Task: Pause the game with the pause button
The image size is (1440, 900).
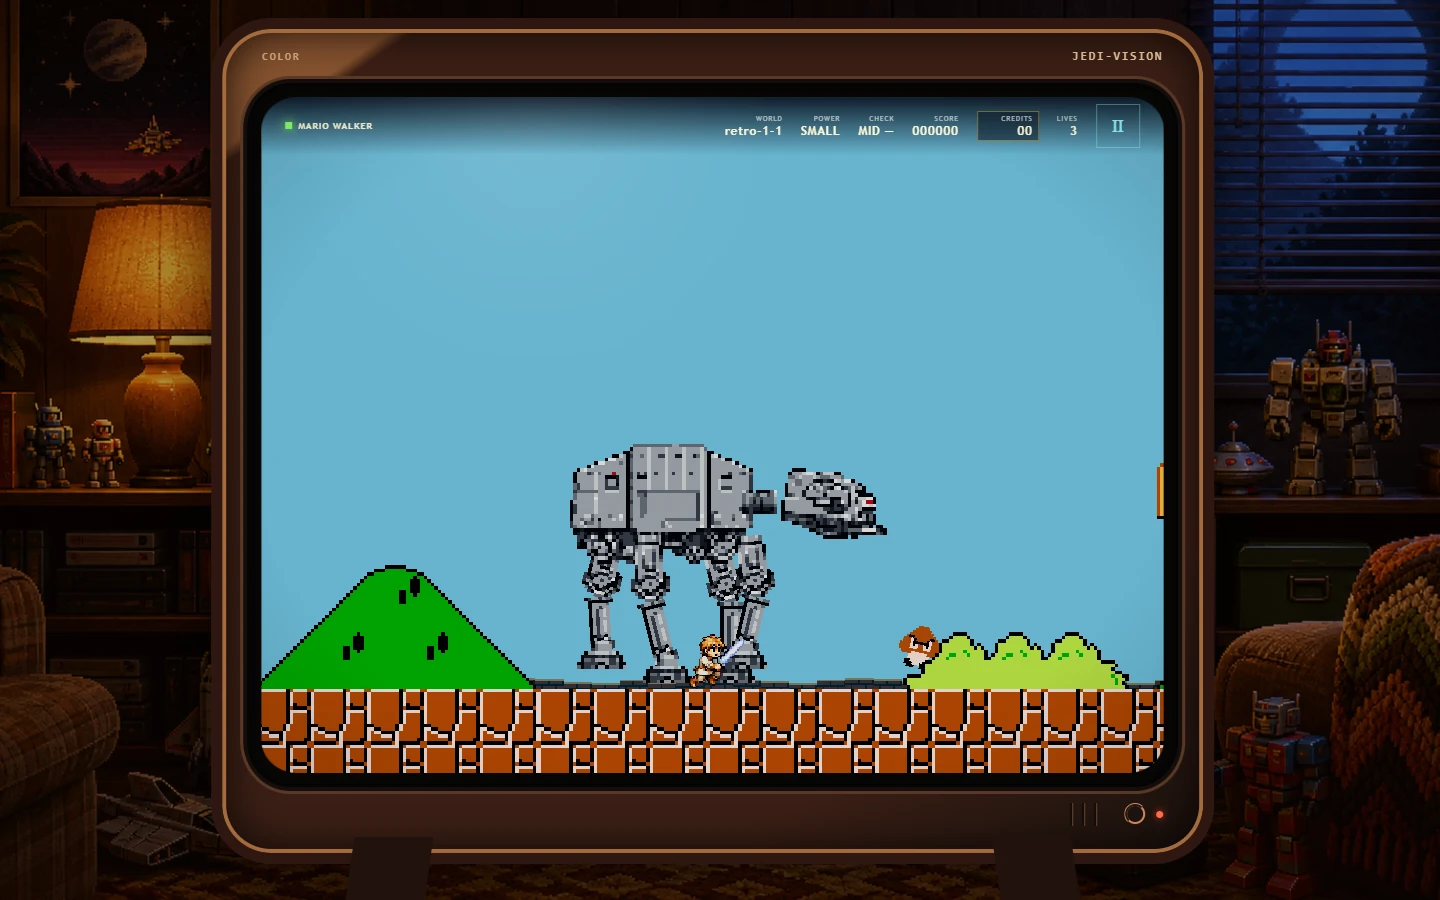Action: [x=1118, y=126]
